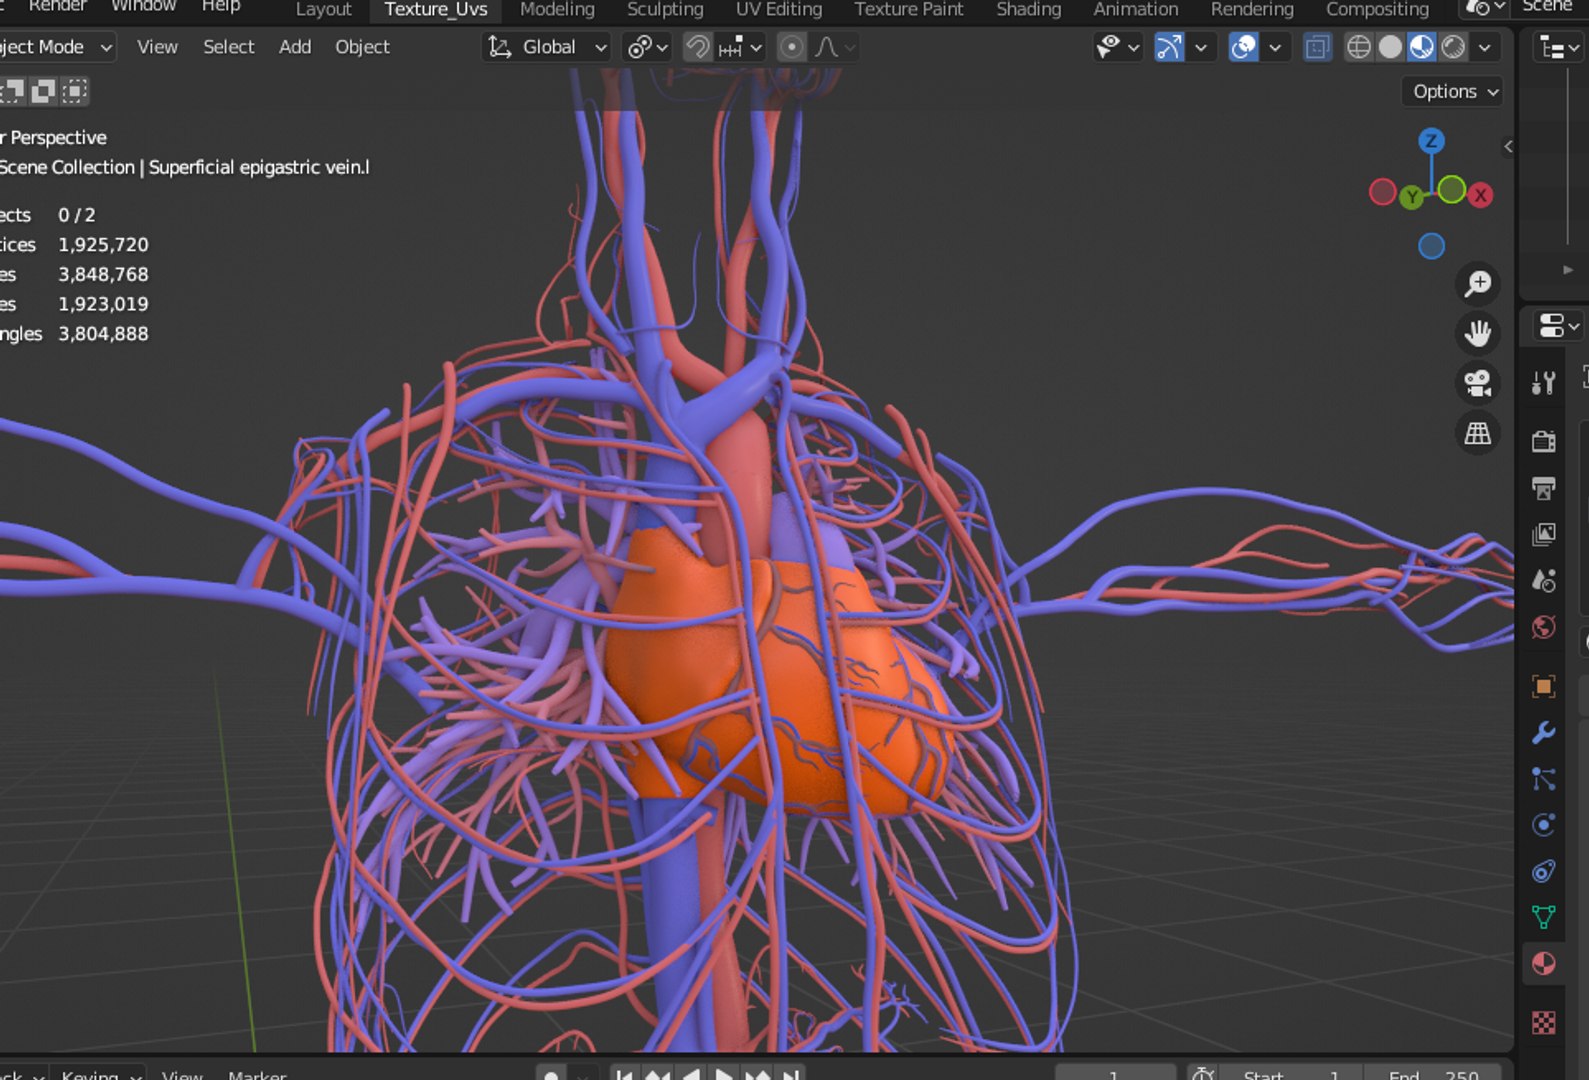This screenshot has height=1080, width=1589.
Task: Open the viewport Add menu
Action: coord(295,47)
